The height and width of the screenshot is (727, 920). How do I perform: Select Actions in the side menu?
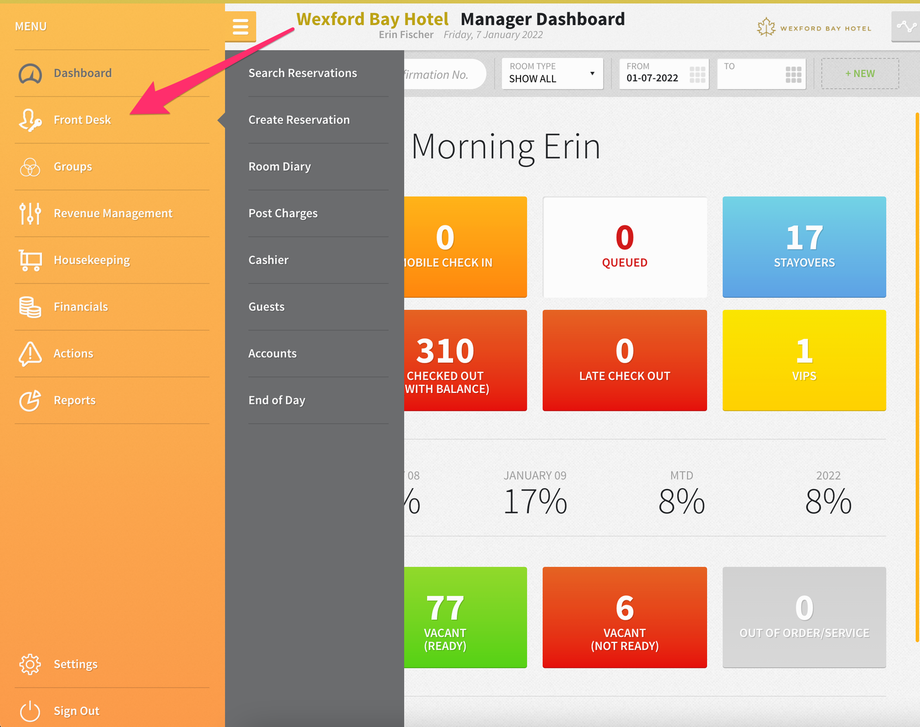(x=112, y=353)
